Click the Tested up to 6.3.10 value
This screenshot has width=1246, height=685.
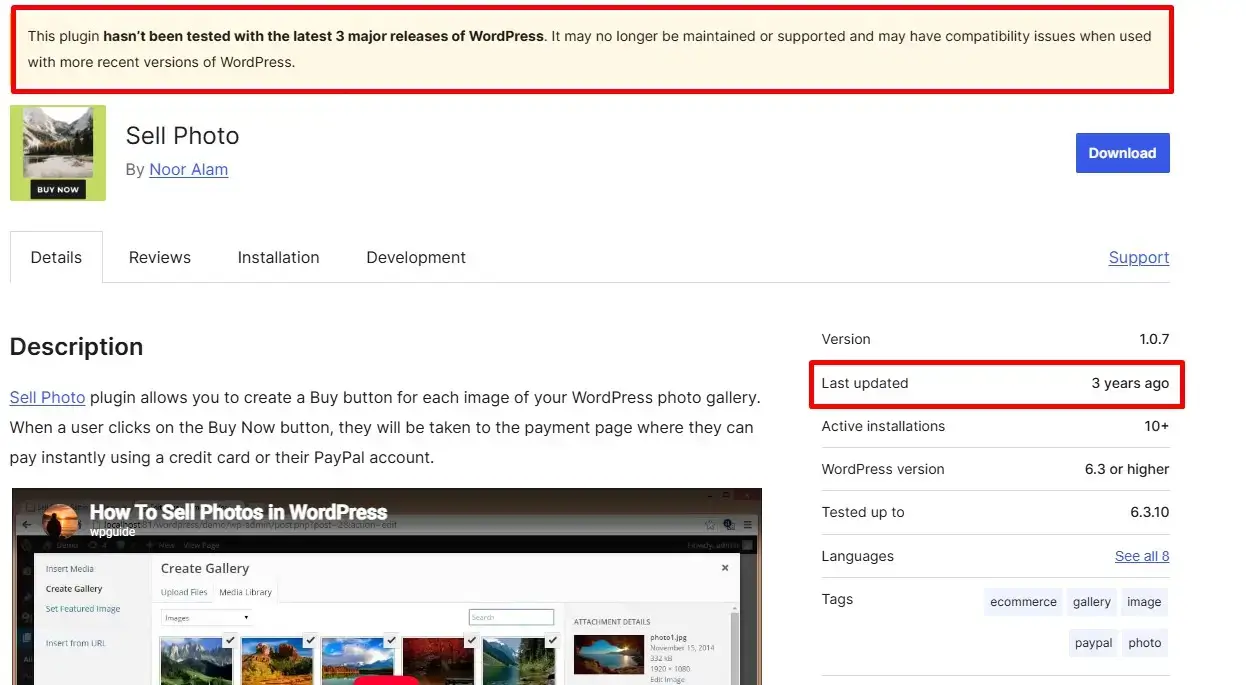coord(1150,512)
